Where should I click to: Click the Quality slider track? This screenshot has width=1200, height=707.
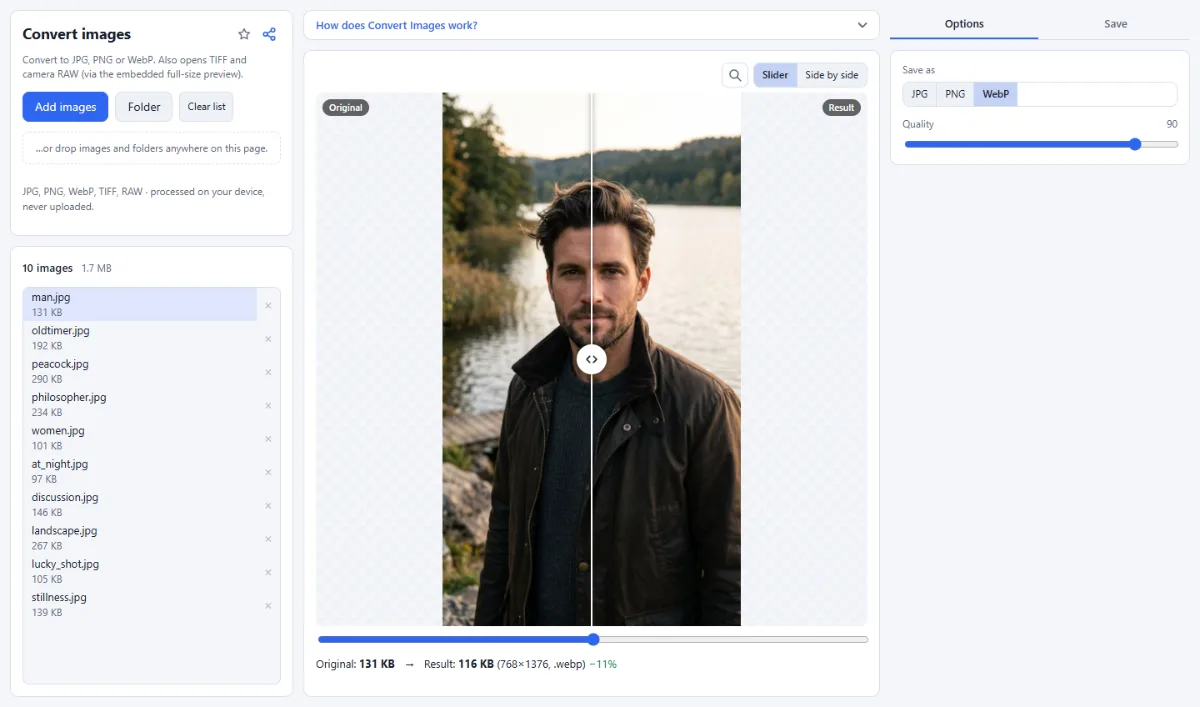(x=1040, y=144)
